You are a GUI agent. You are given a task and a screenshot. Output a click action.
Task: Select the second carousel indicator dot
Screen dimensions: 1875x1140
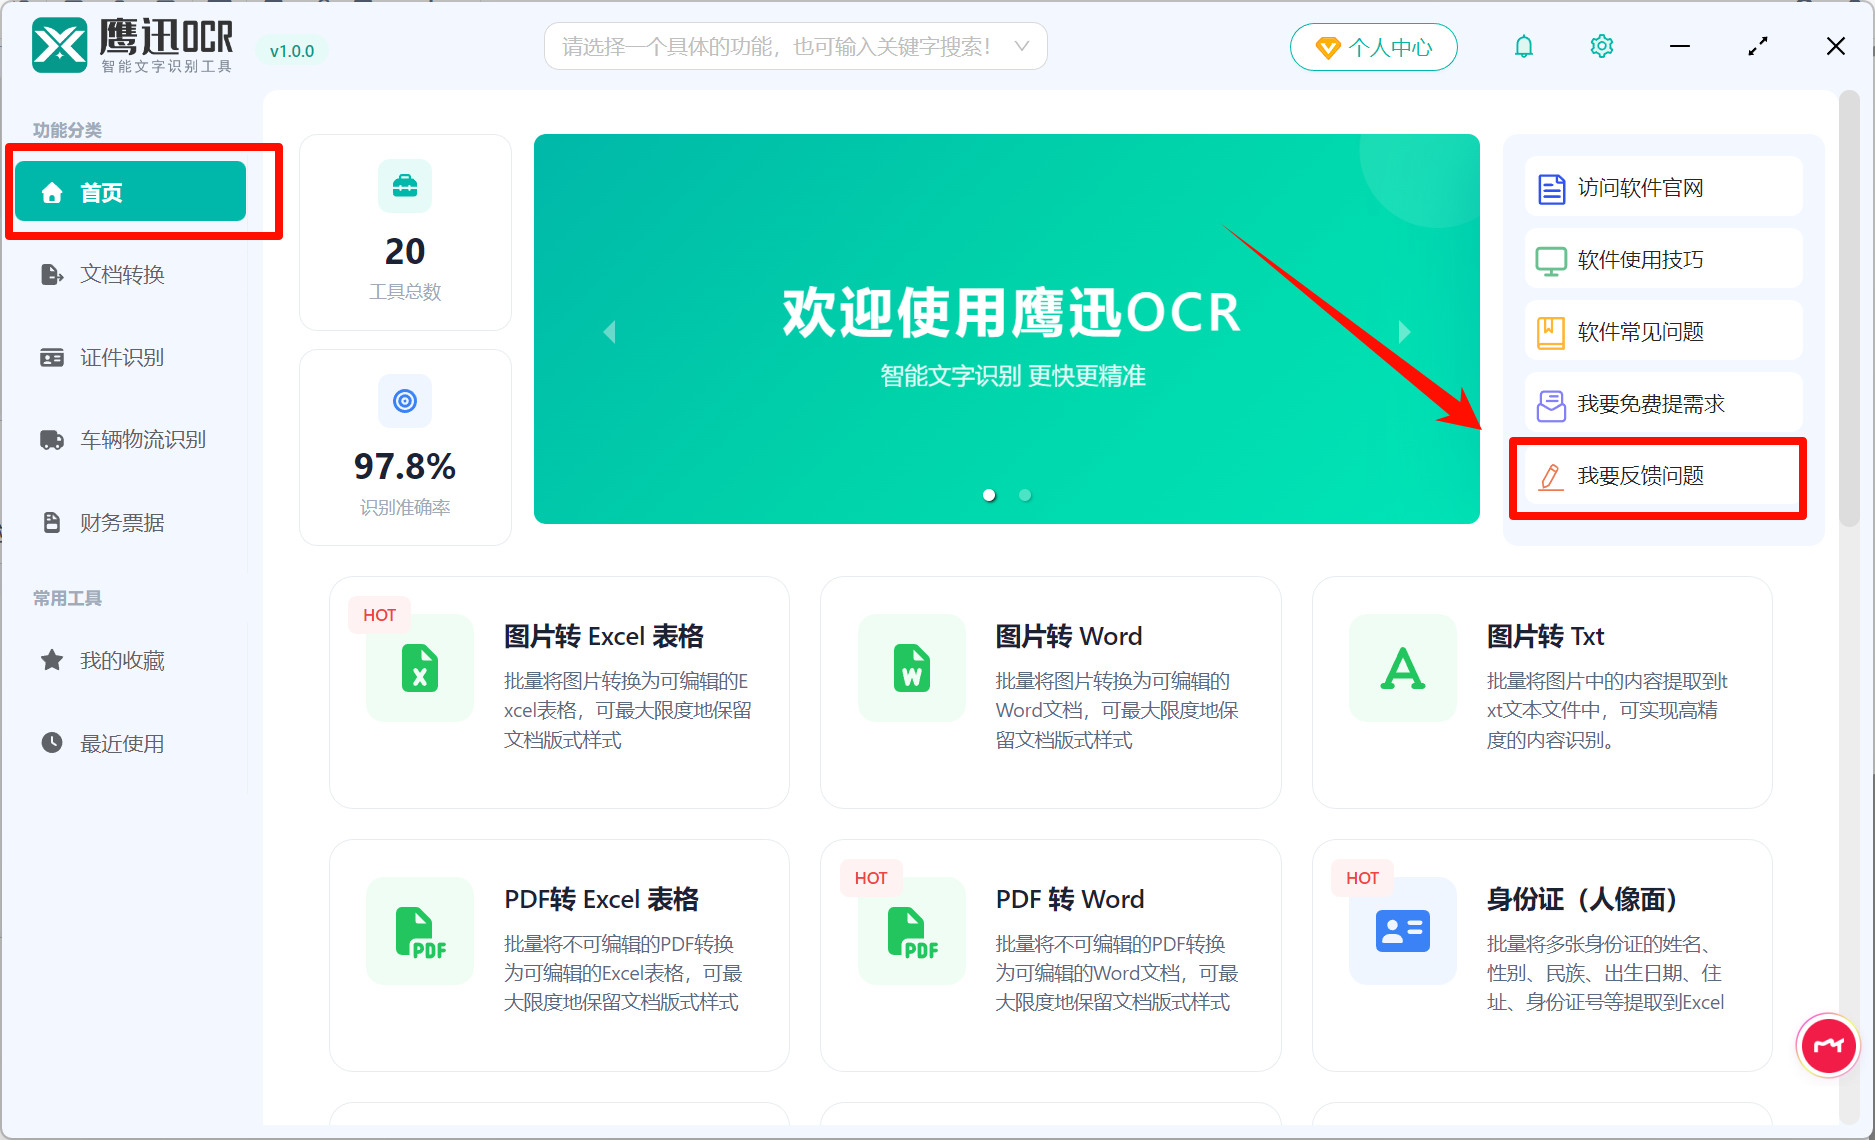tap(1024, 494)
